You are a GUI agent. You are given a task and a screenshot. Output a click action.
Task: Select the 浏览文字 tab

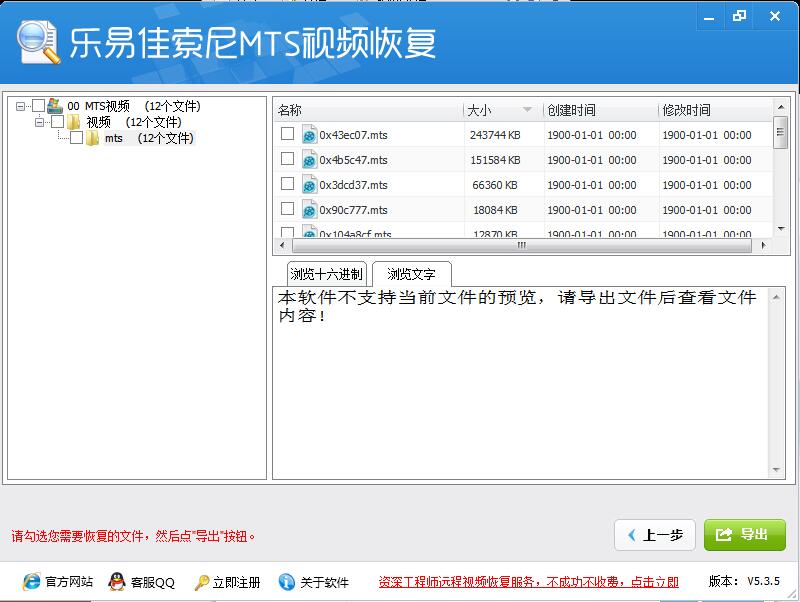(411, 274)
